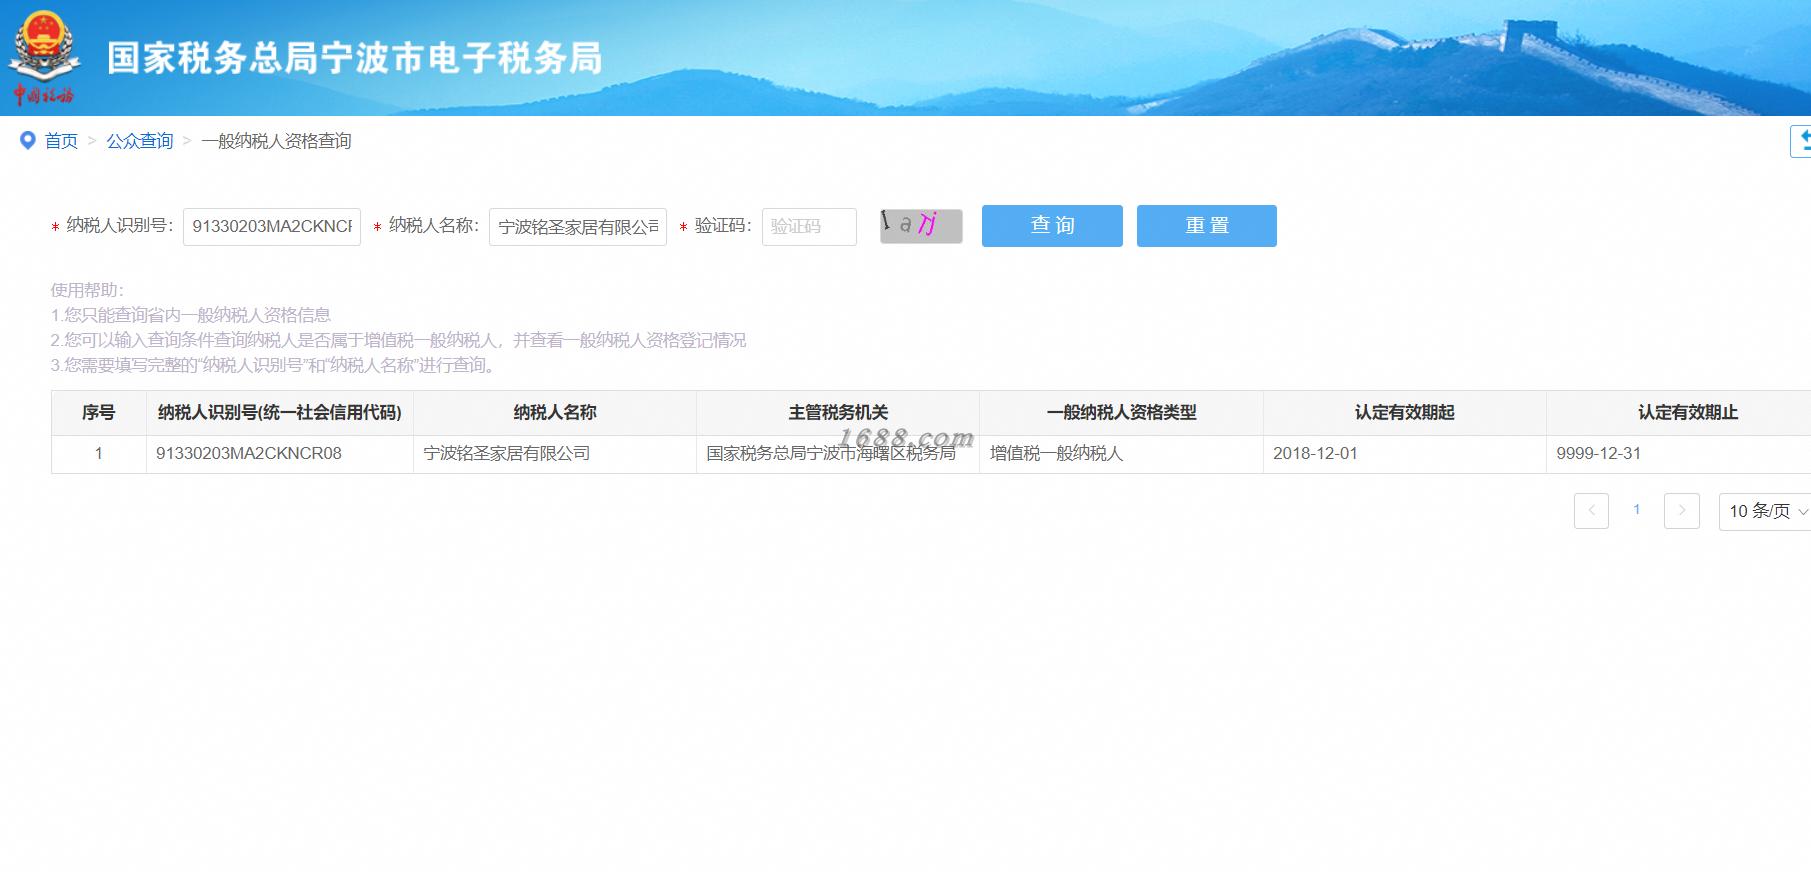This screenshot has height=872, width=1811.
Task: Go to next page arrow
Action: pos(1682,511)
